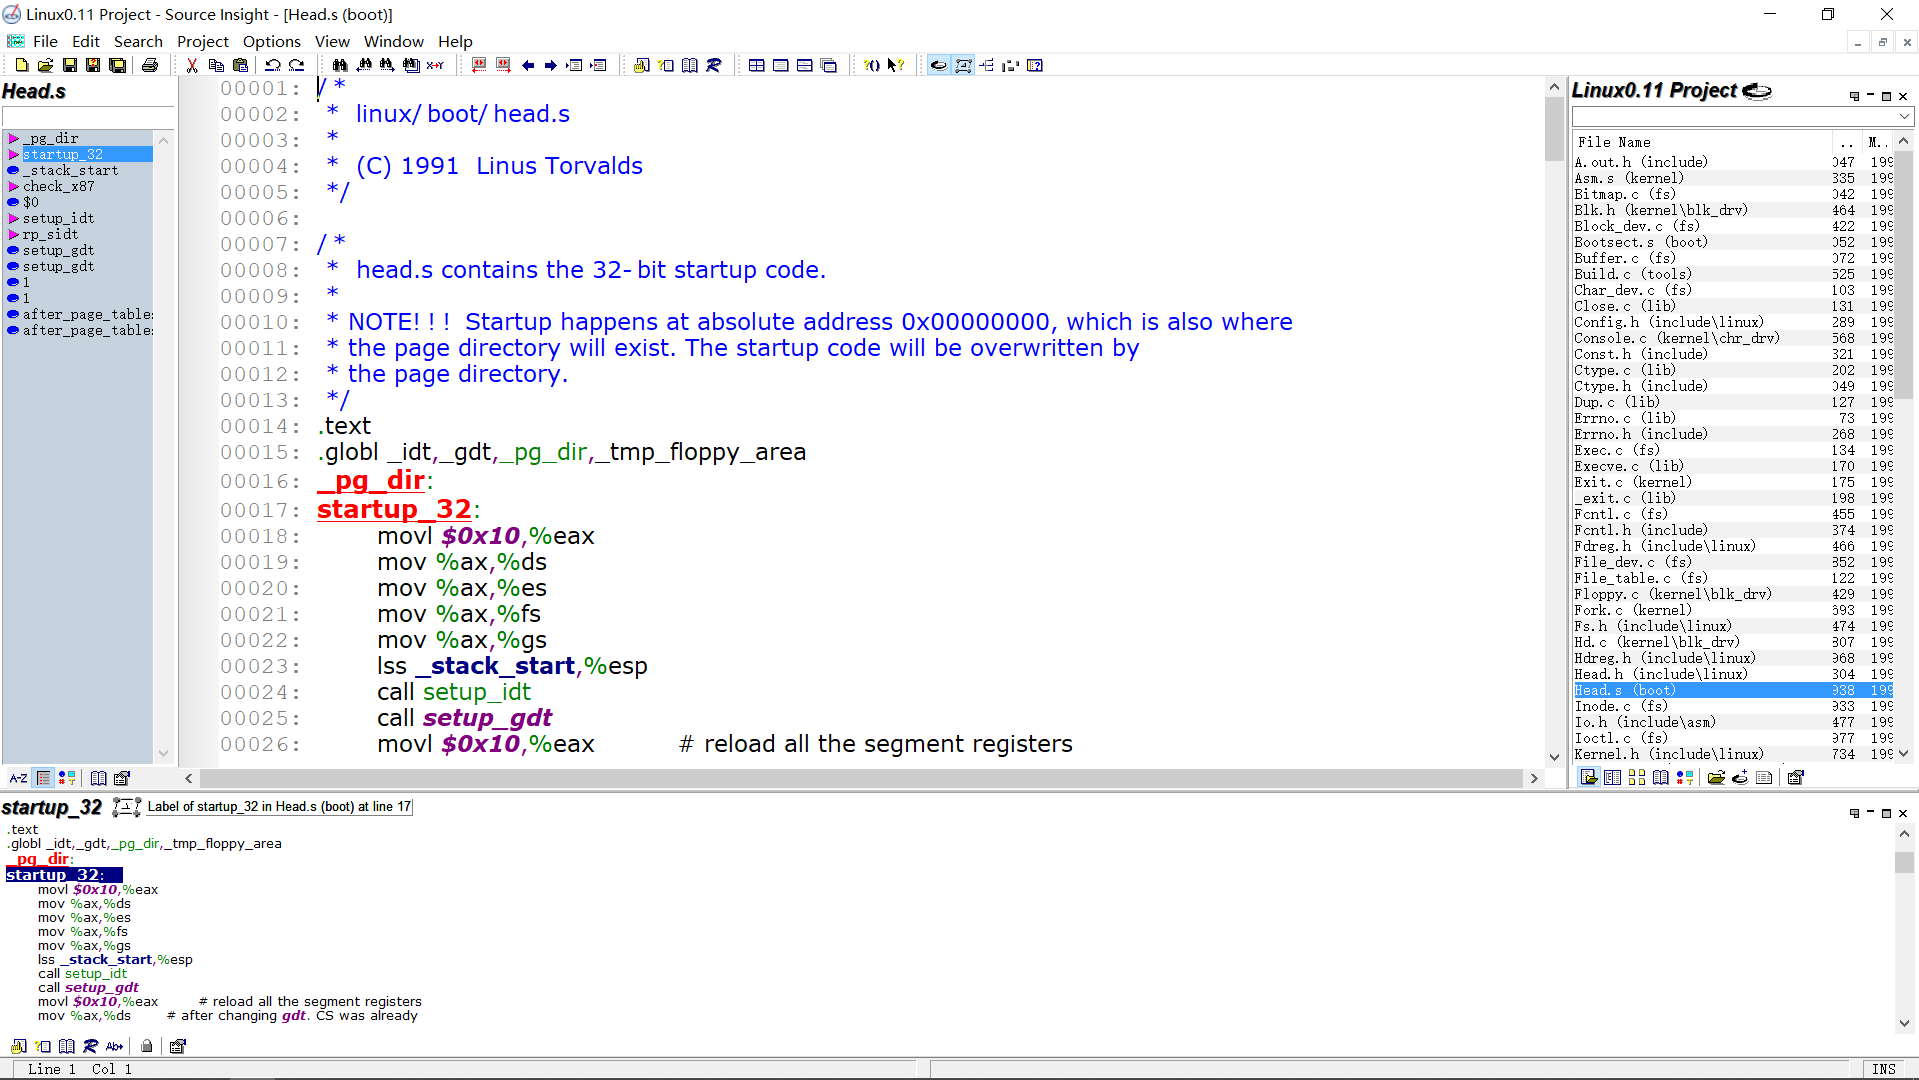Click the Undo arrow icon
The image size is (1919, 1080).
click(272, 65)
